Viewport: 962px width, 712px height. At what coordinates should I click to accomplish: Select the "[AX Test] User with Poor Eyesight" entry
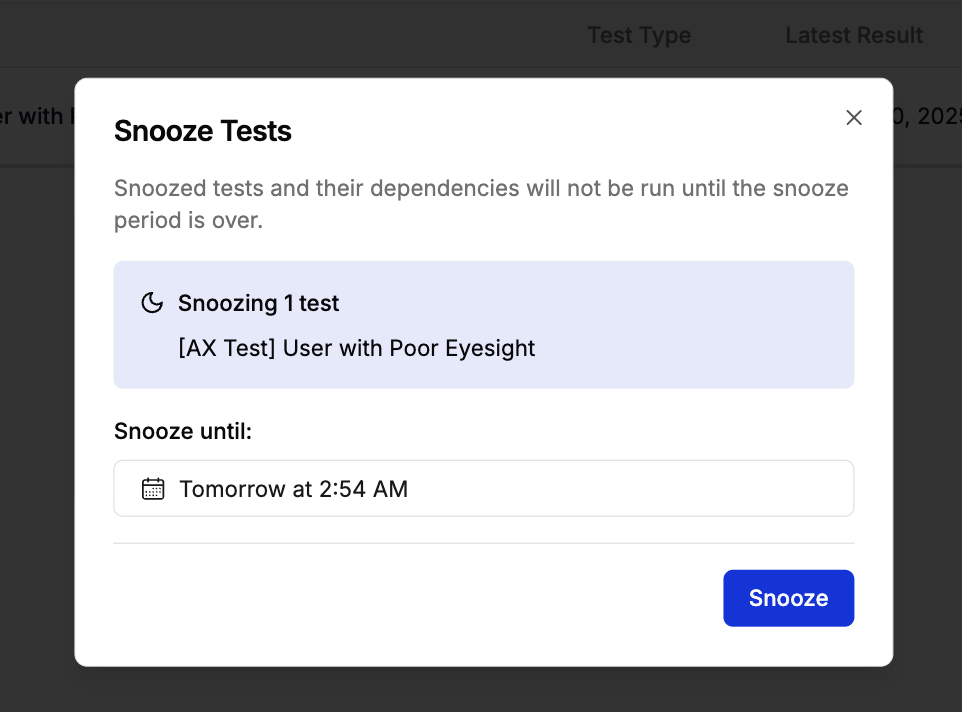pos(356,348)
